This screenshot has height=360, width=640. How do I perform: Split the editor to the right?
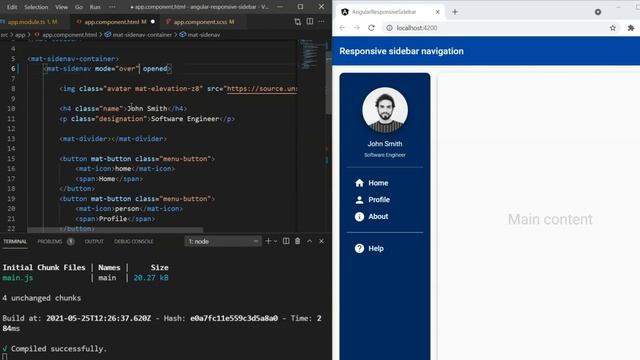tap(310, 22)
